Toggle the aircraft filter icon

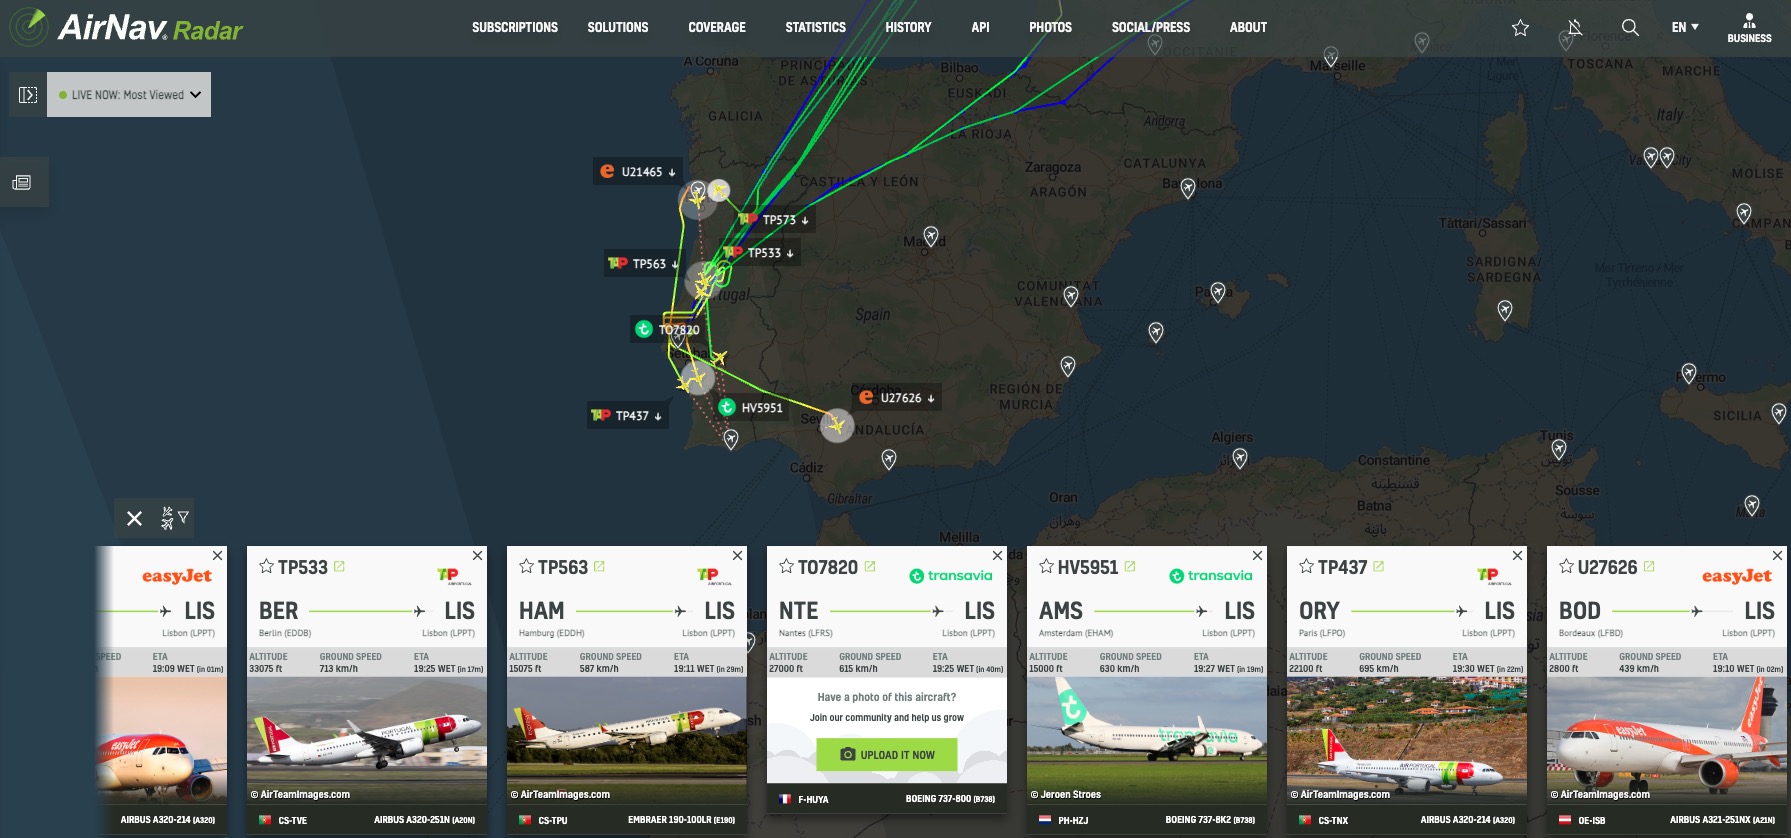[x=174, y=518]
